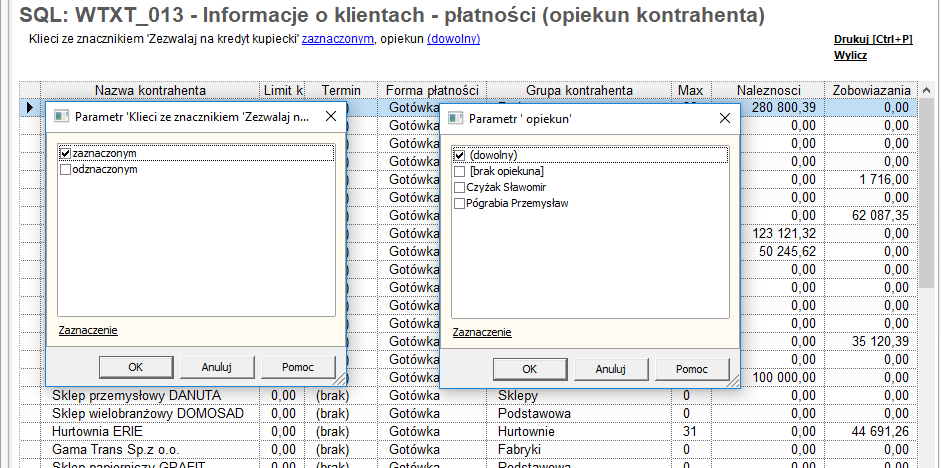Viewport: 941px width, 468px height.
Task: Click the Naleznosci value 280 800,39
Action: click(783, 107)
